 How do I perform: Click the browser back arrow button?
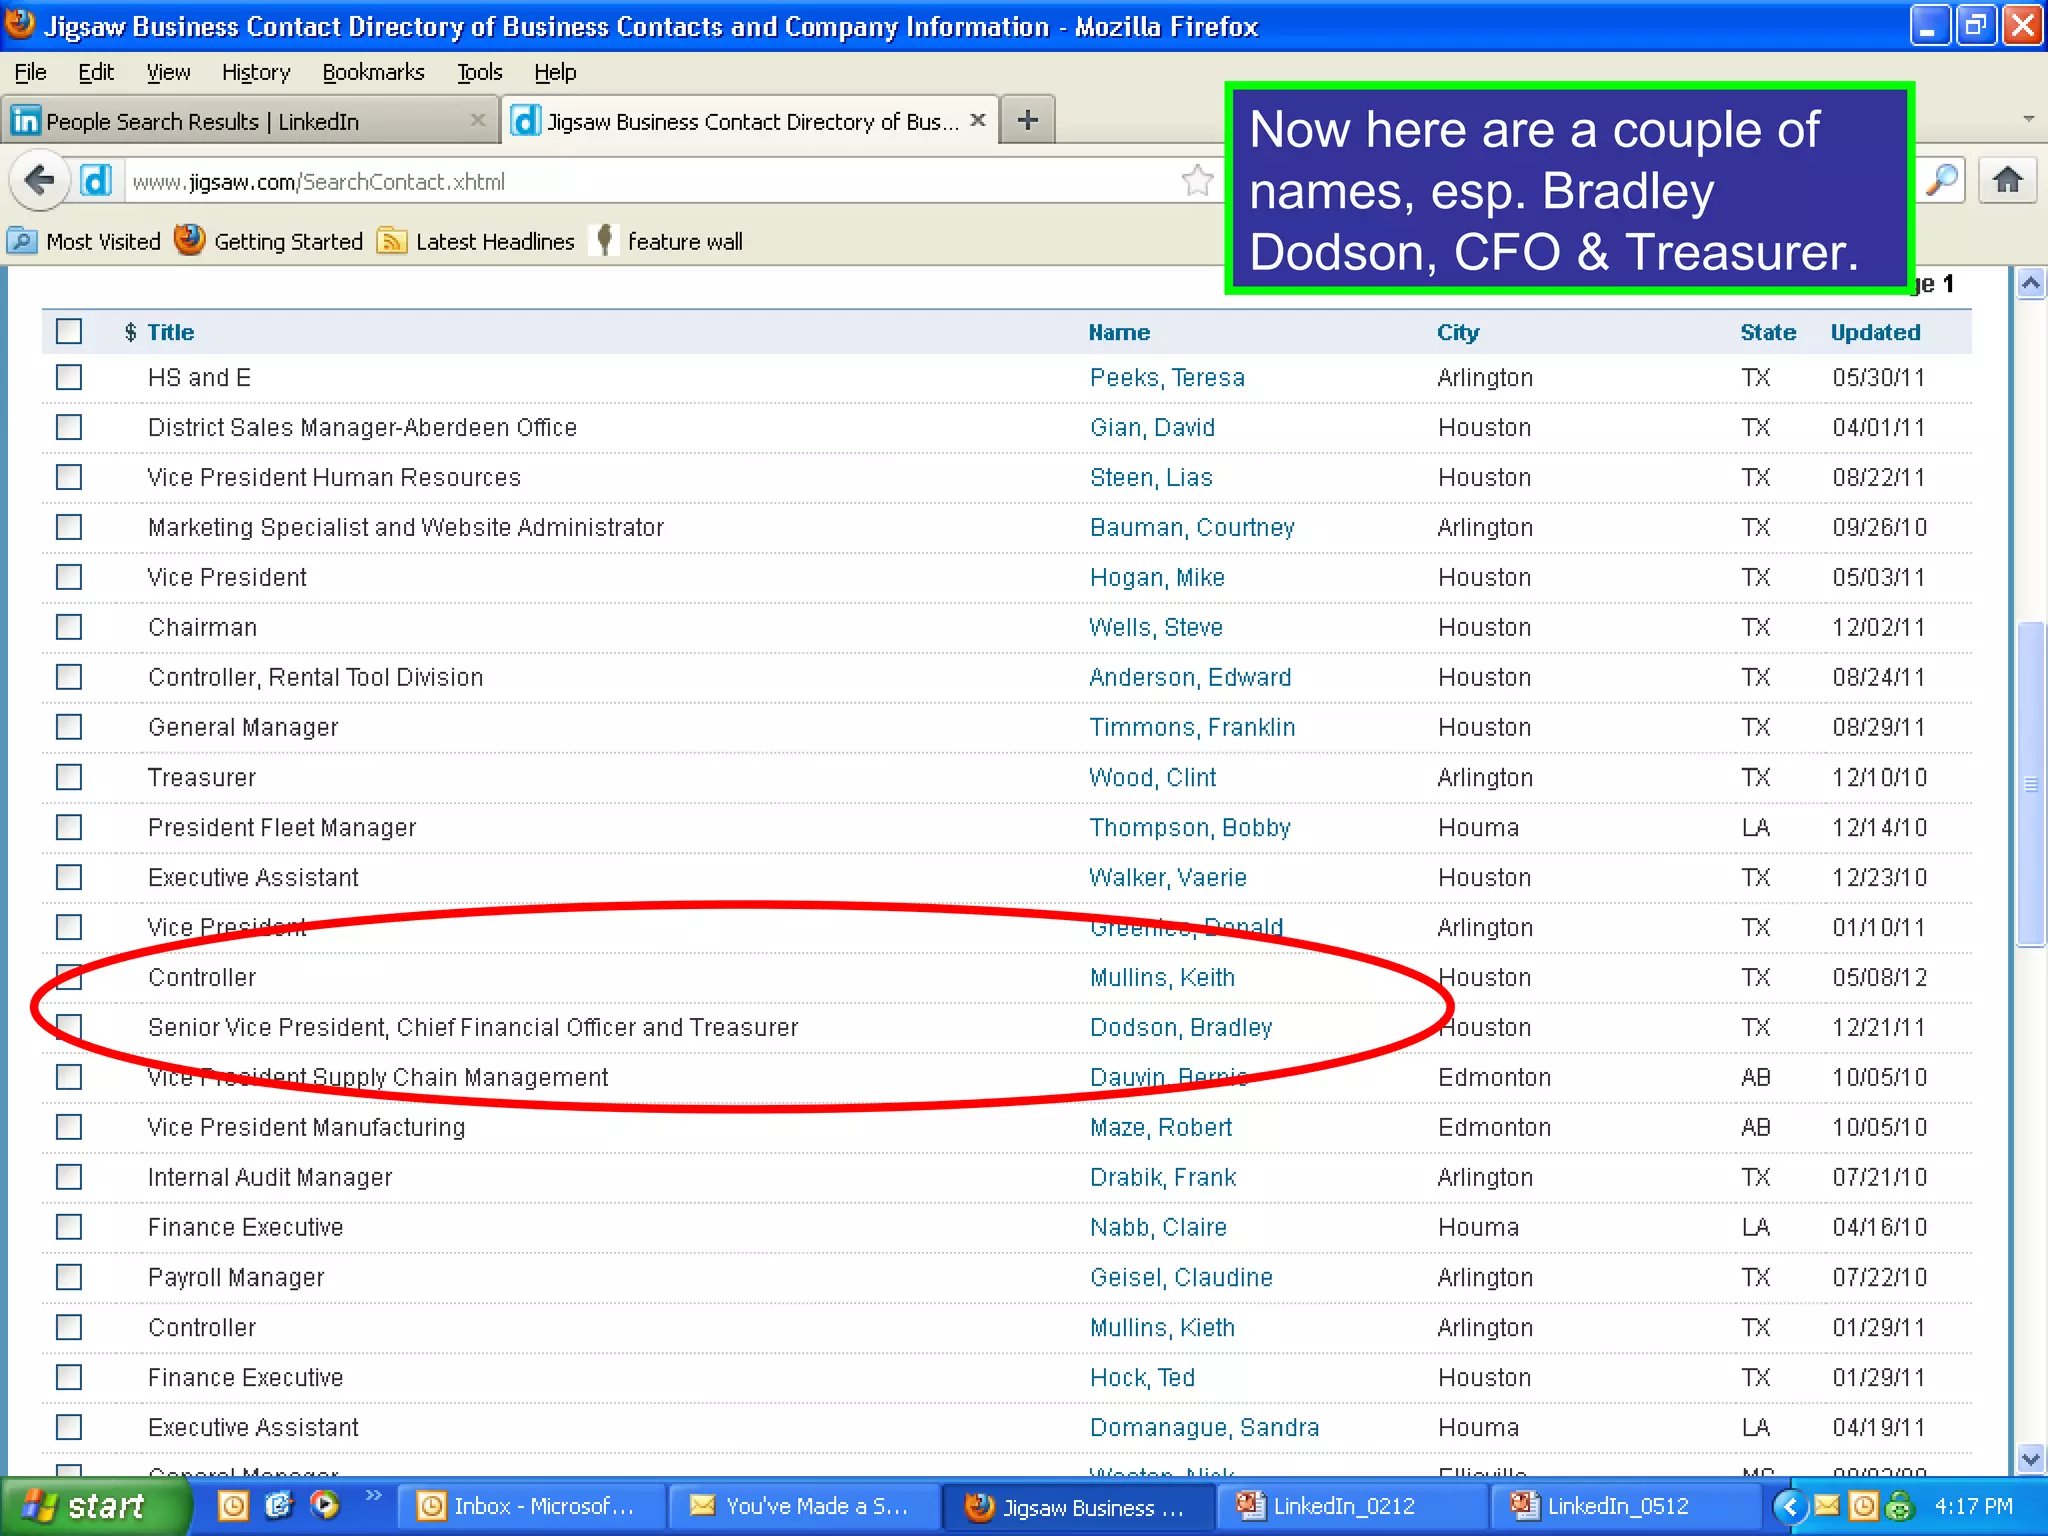coord(40,181)
